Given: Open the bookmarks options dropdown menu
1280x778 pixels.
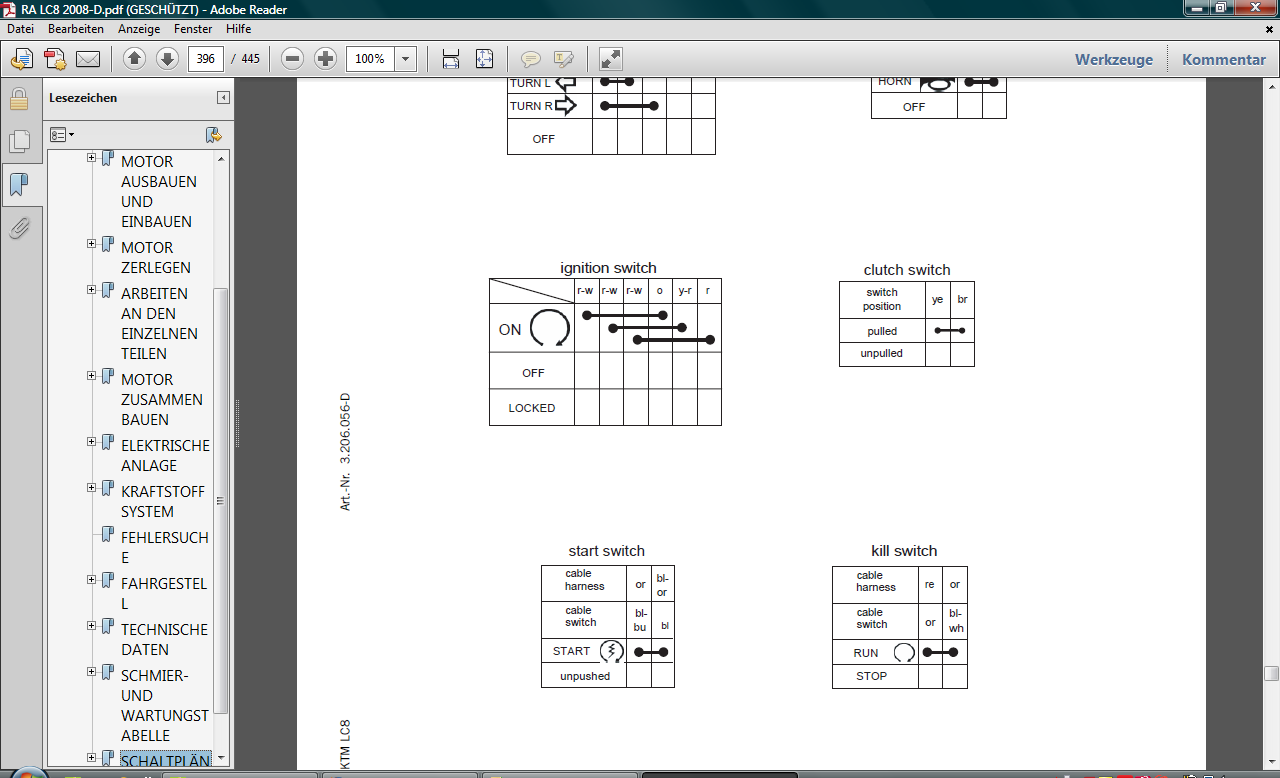Looking at the screenshot, I should [x=62, y=134].
